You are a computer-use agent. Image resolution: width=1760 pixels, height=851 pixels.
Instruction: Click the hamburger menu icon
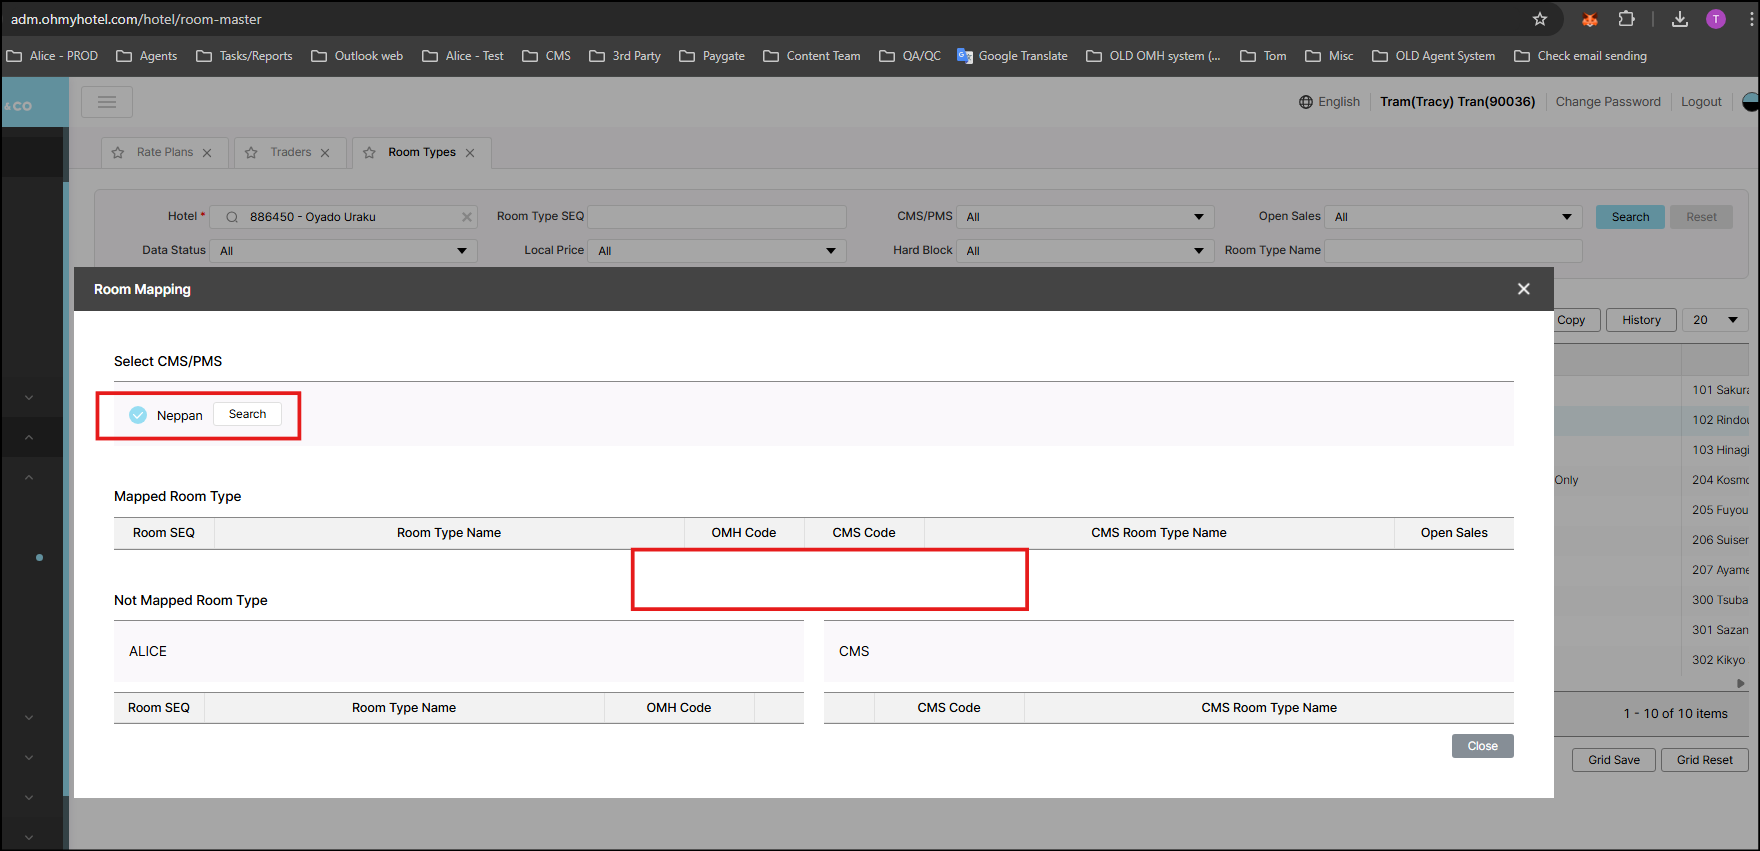pos(107,102)
